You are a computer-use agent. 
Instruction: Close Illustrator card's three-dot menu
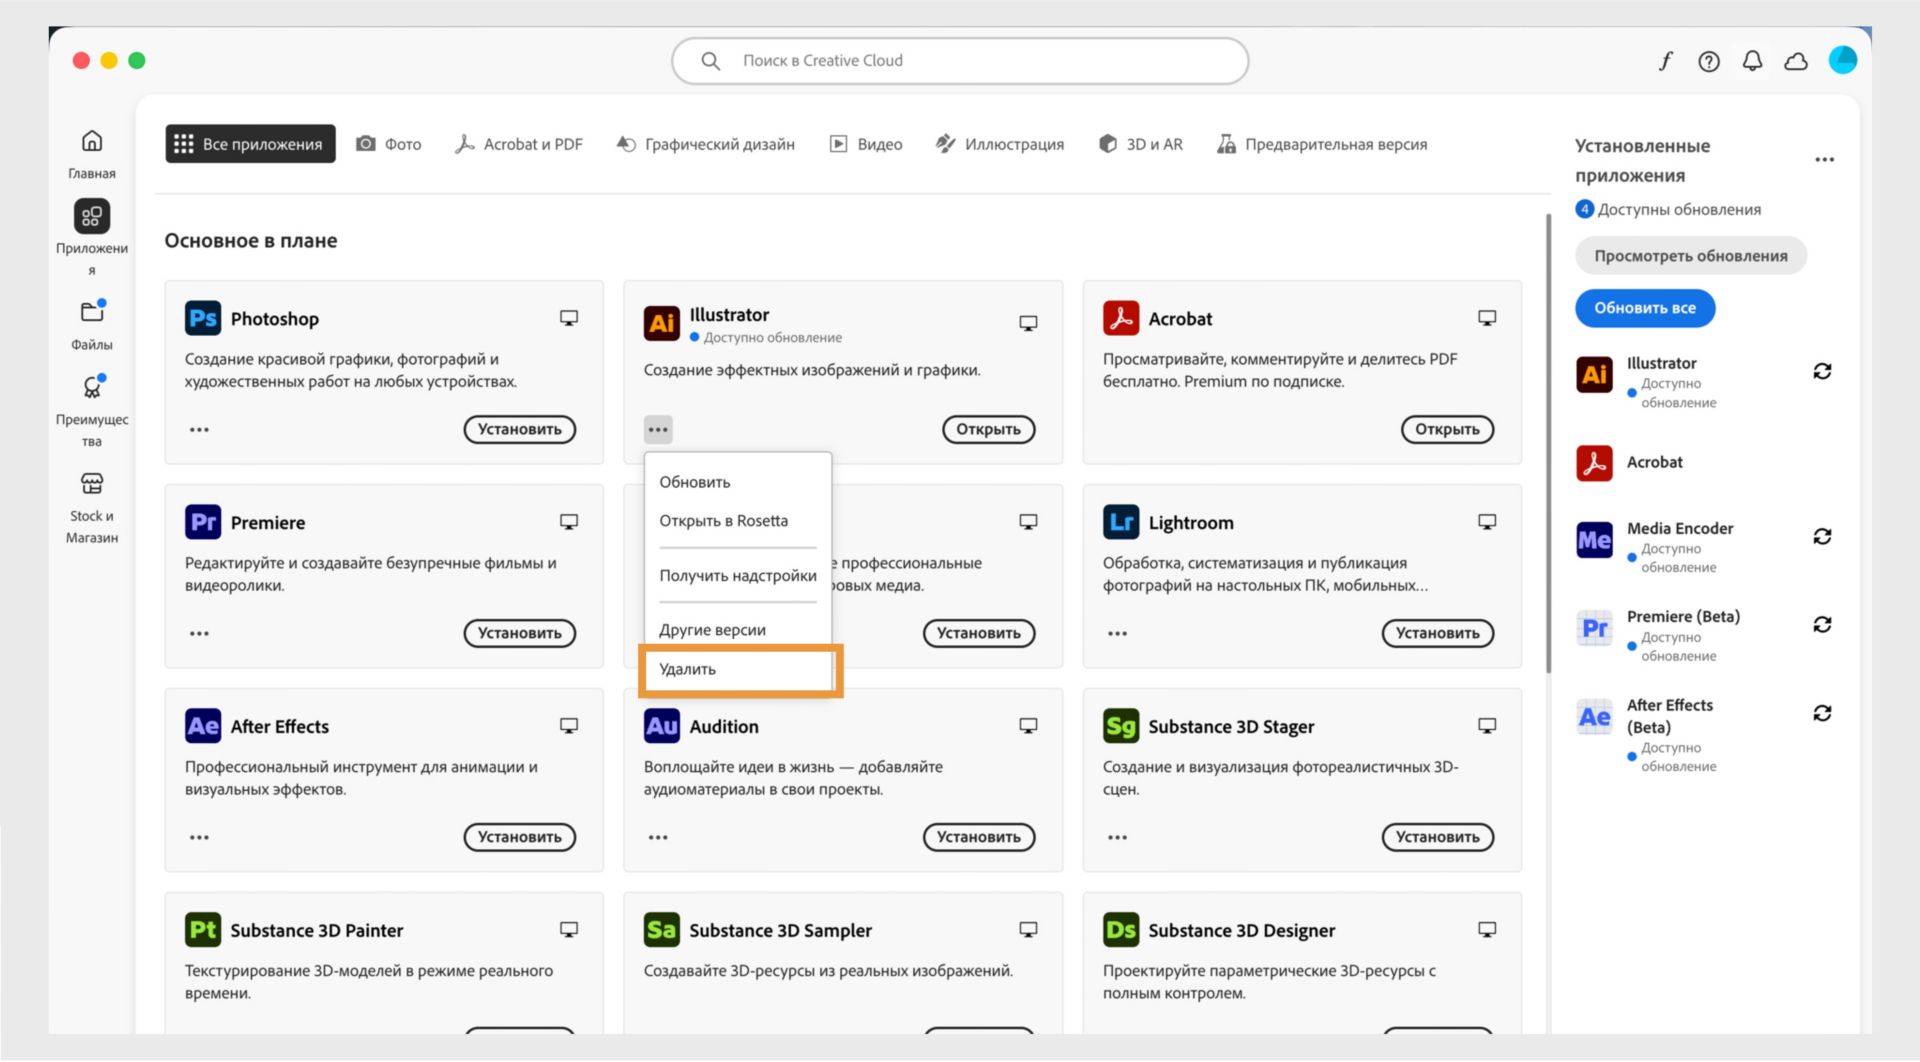tap(658, 430)
